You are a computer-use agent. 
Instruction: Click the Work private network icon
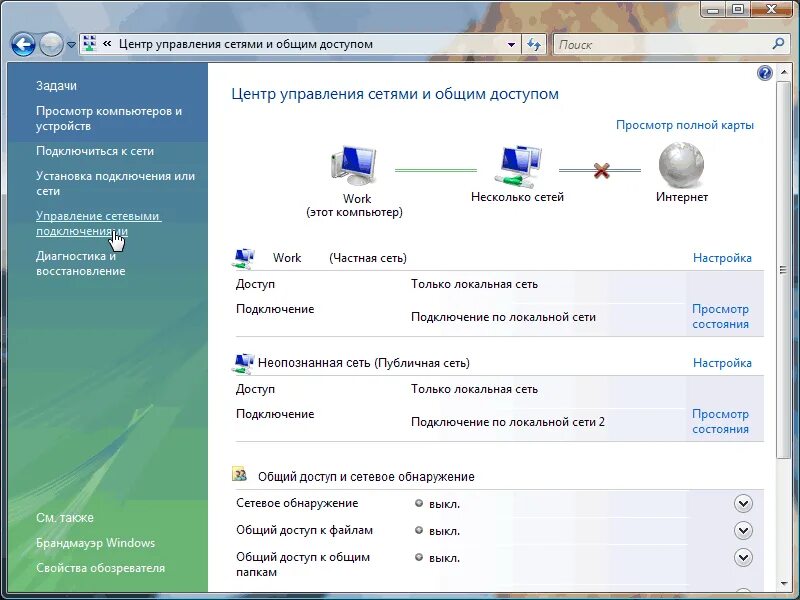click(243, 258)
